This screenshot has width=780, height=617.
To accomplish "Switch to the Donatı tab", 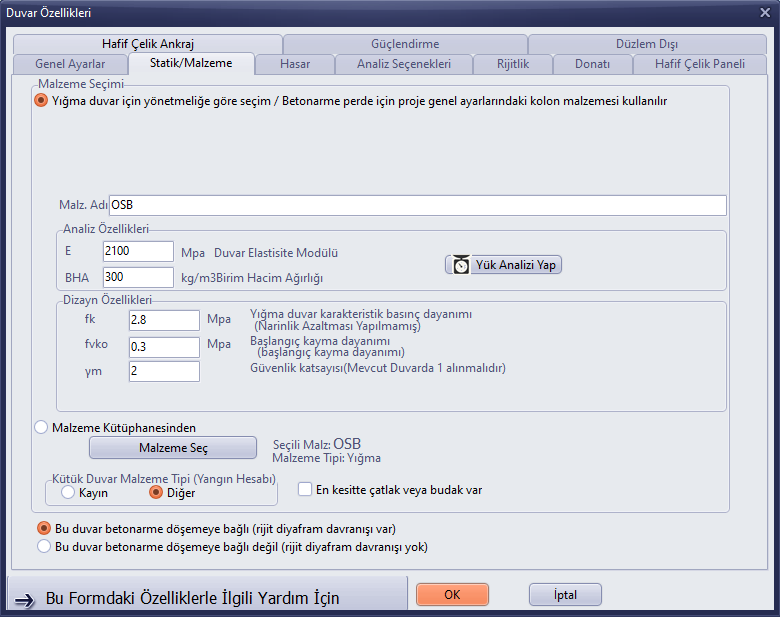I will tap(592, 64).
